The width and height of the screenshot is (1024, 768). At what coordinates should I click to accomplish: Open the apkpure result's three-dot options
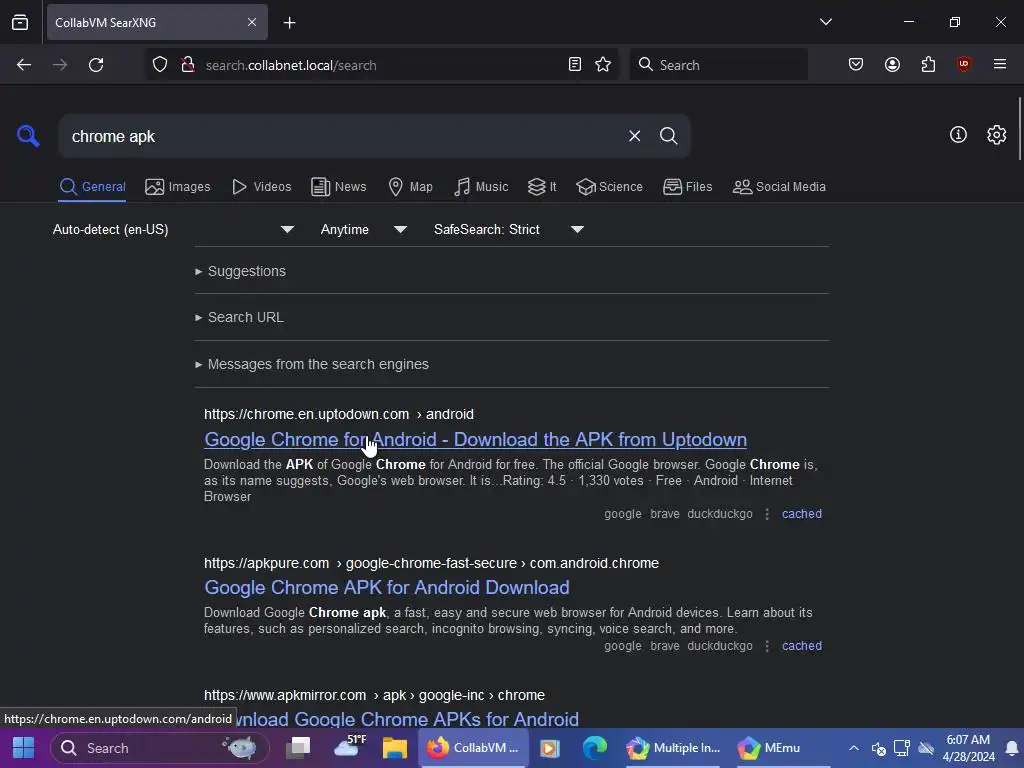pos(767,646)
